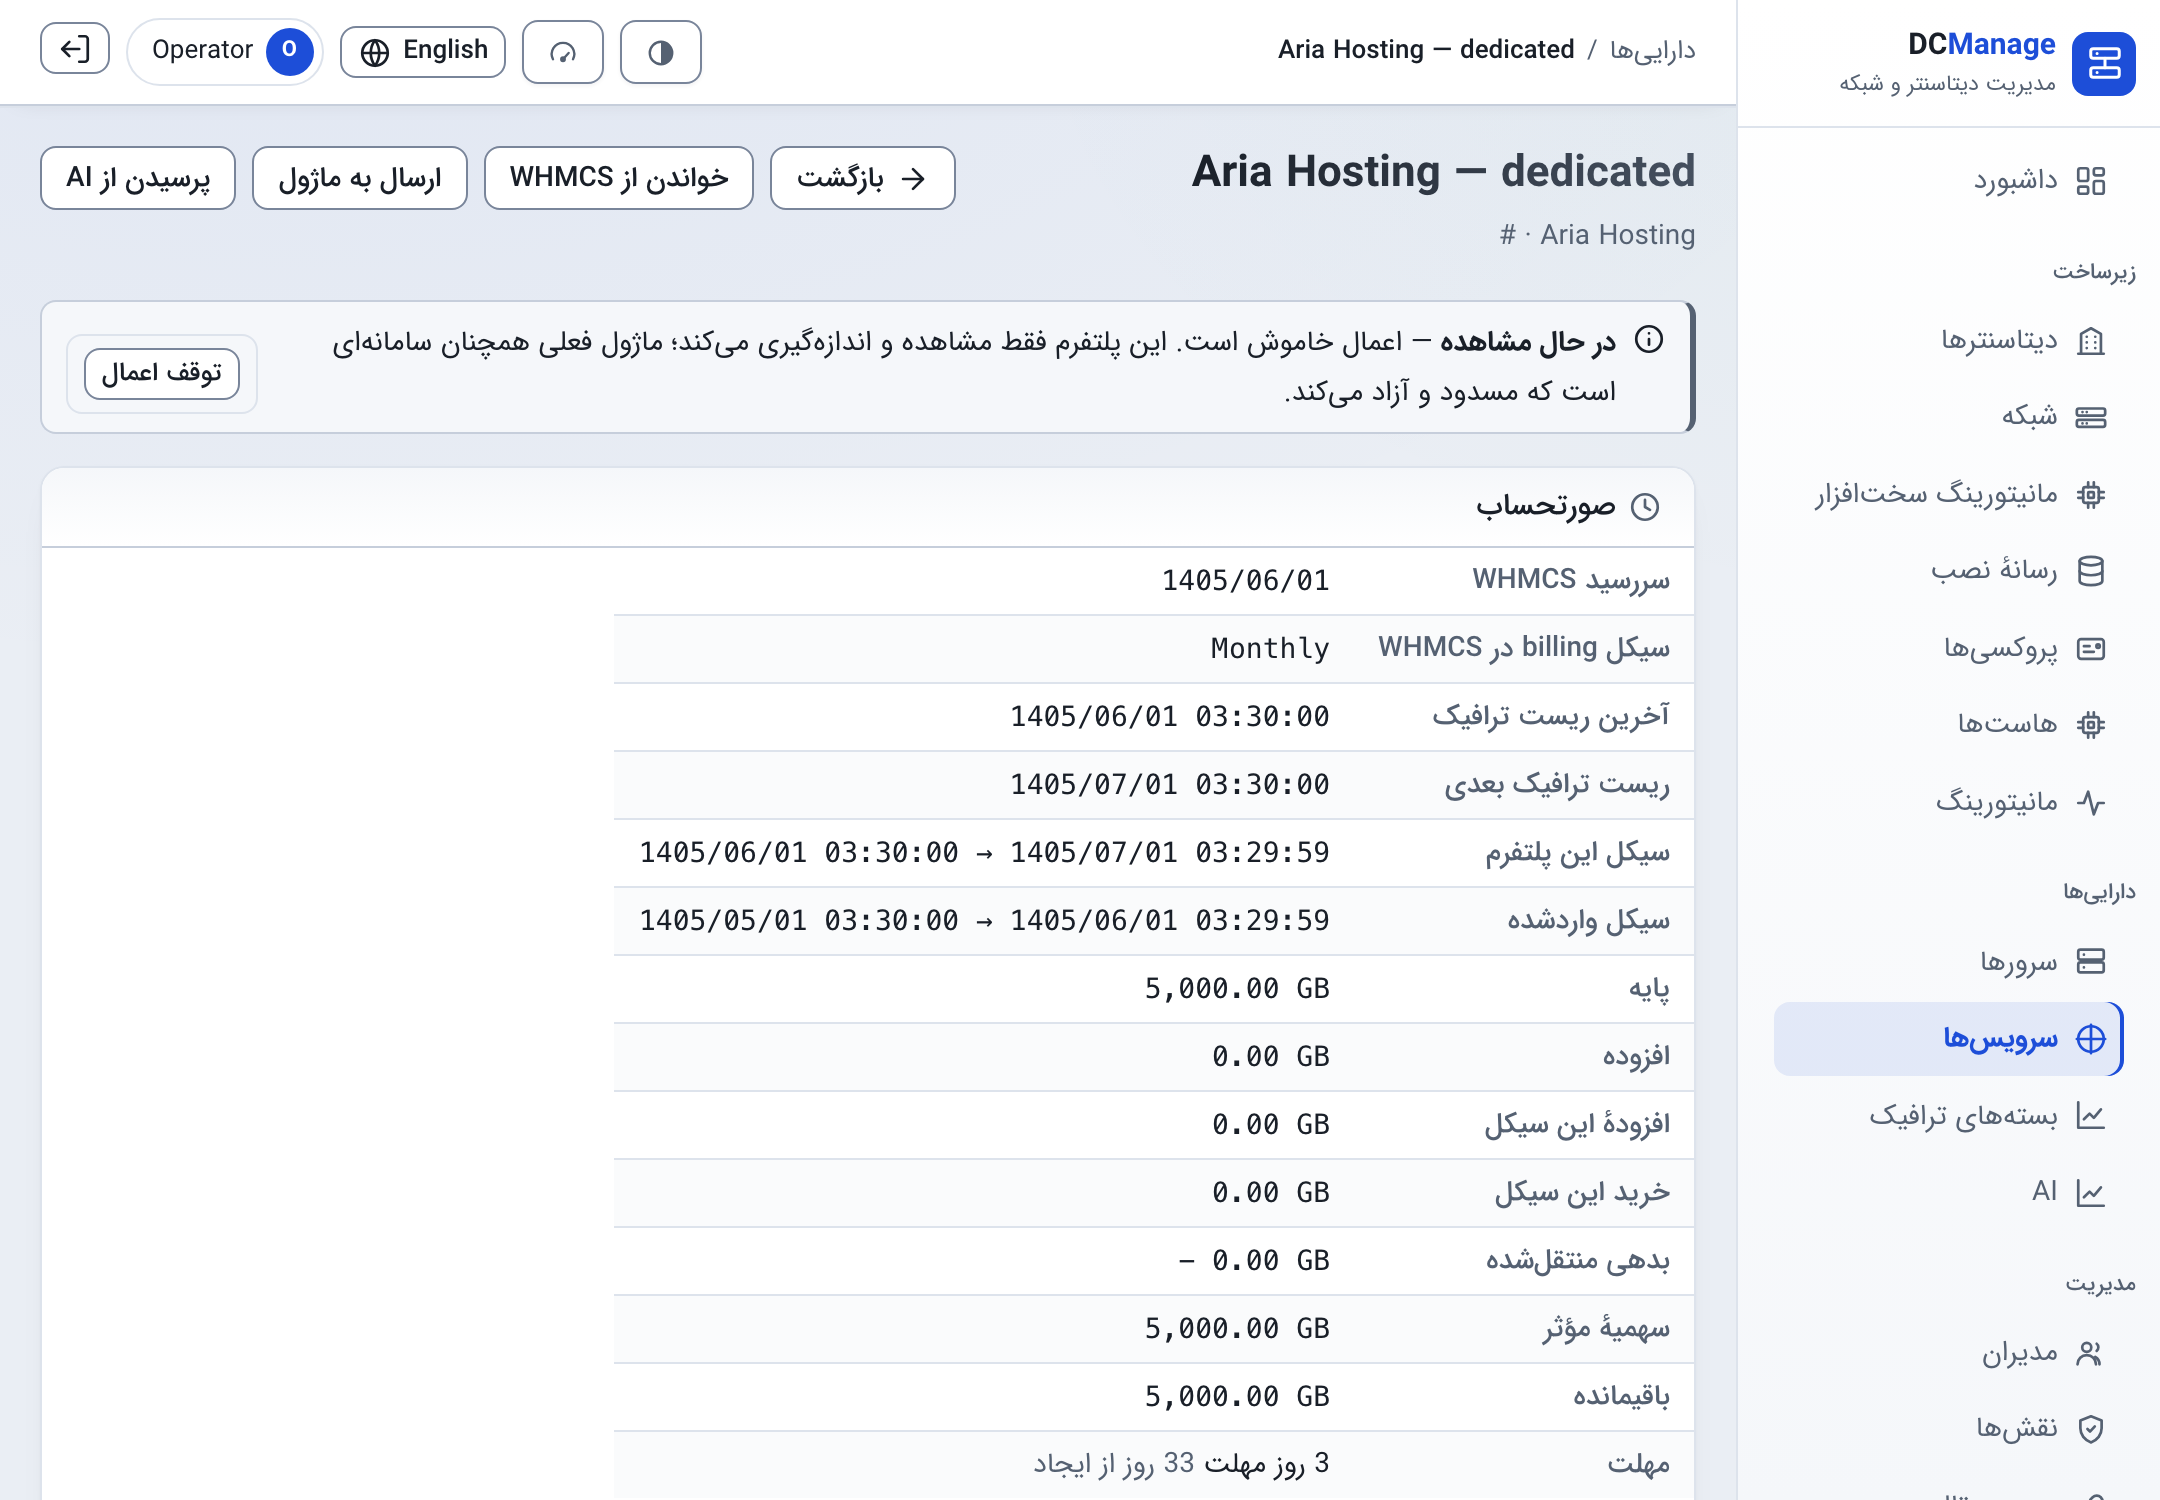Click توقف اعمال button in banner
Image resolution: width=2160 pixels, height=1500 pixels.
pyautogui.click(x=162, y=373)
